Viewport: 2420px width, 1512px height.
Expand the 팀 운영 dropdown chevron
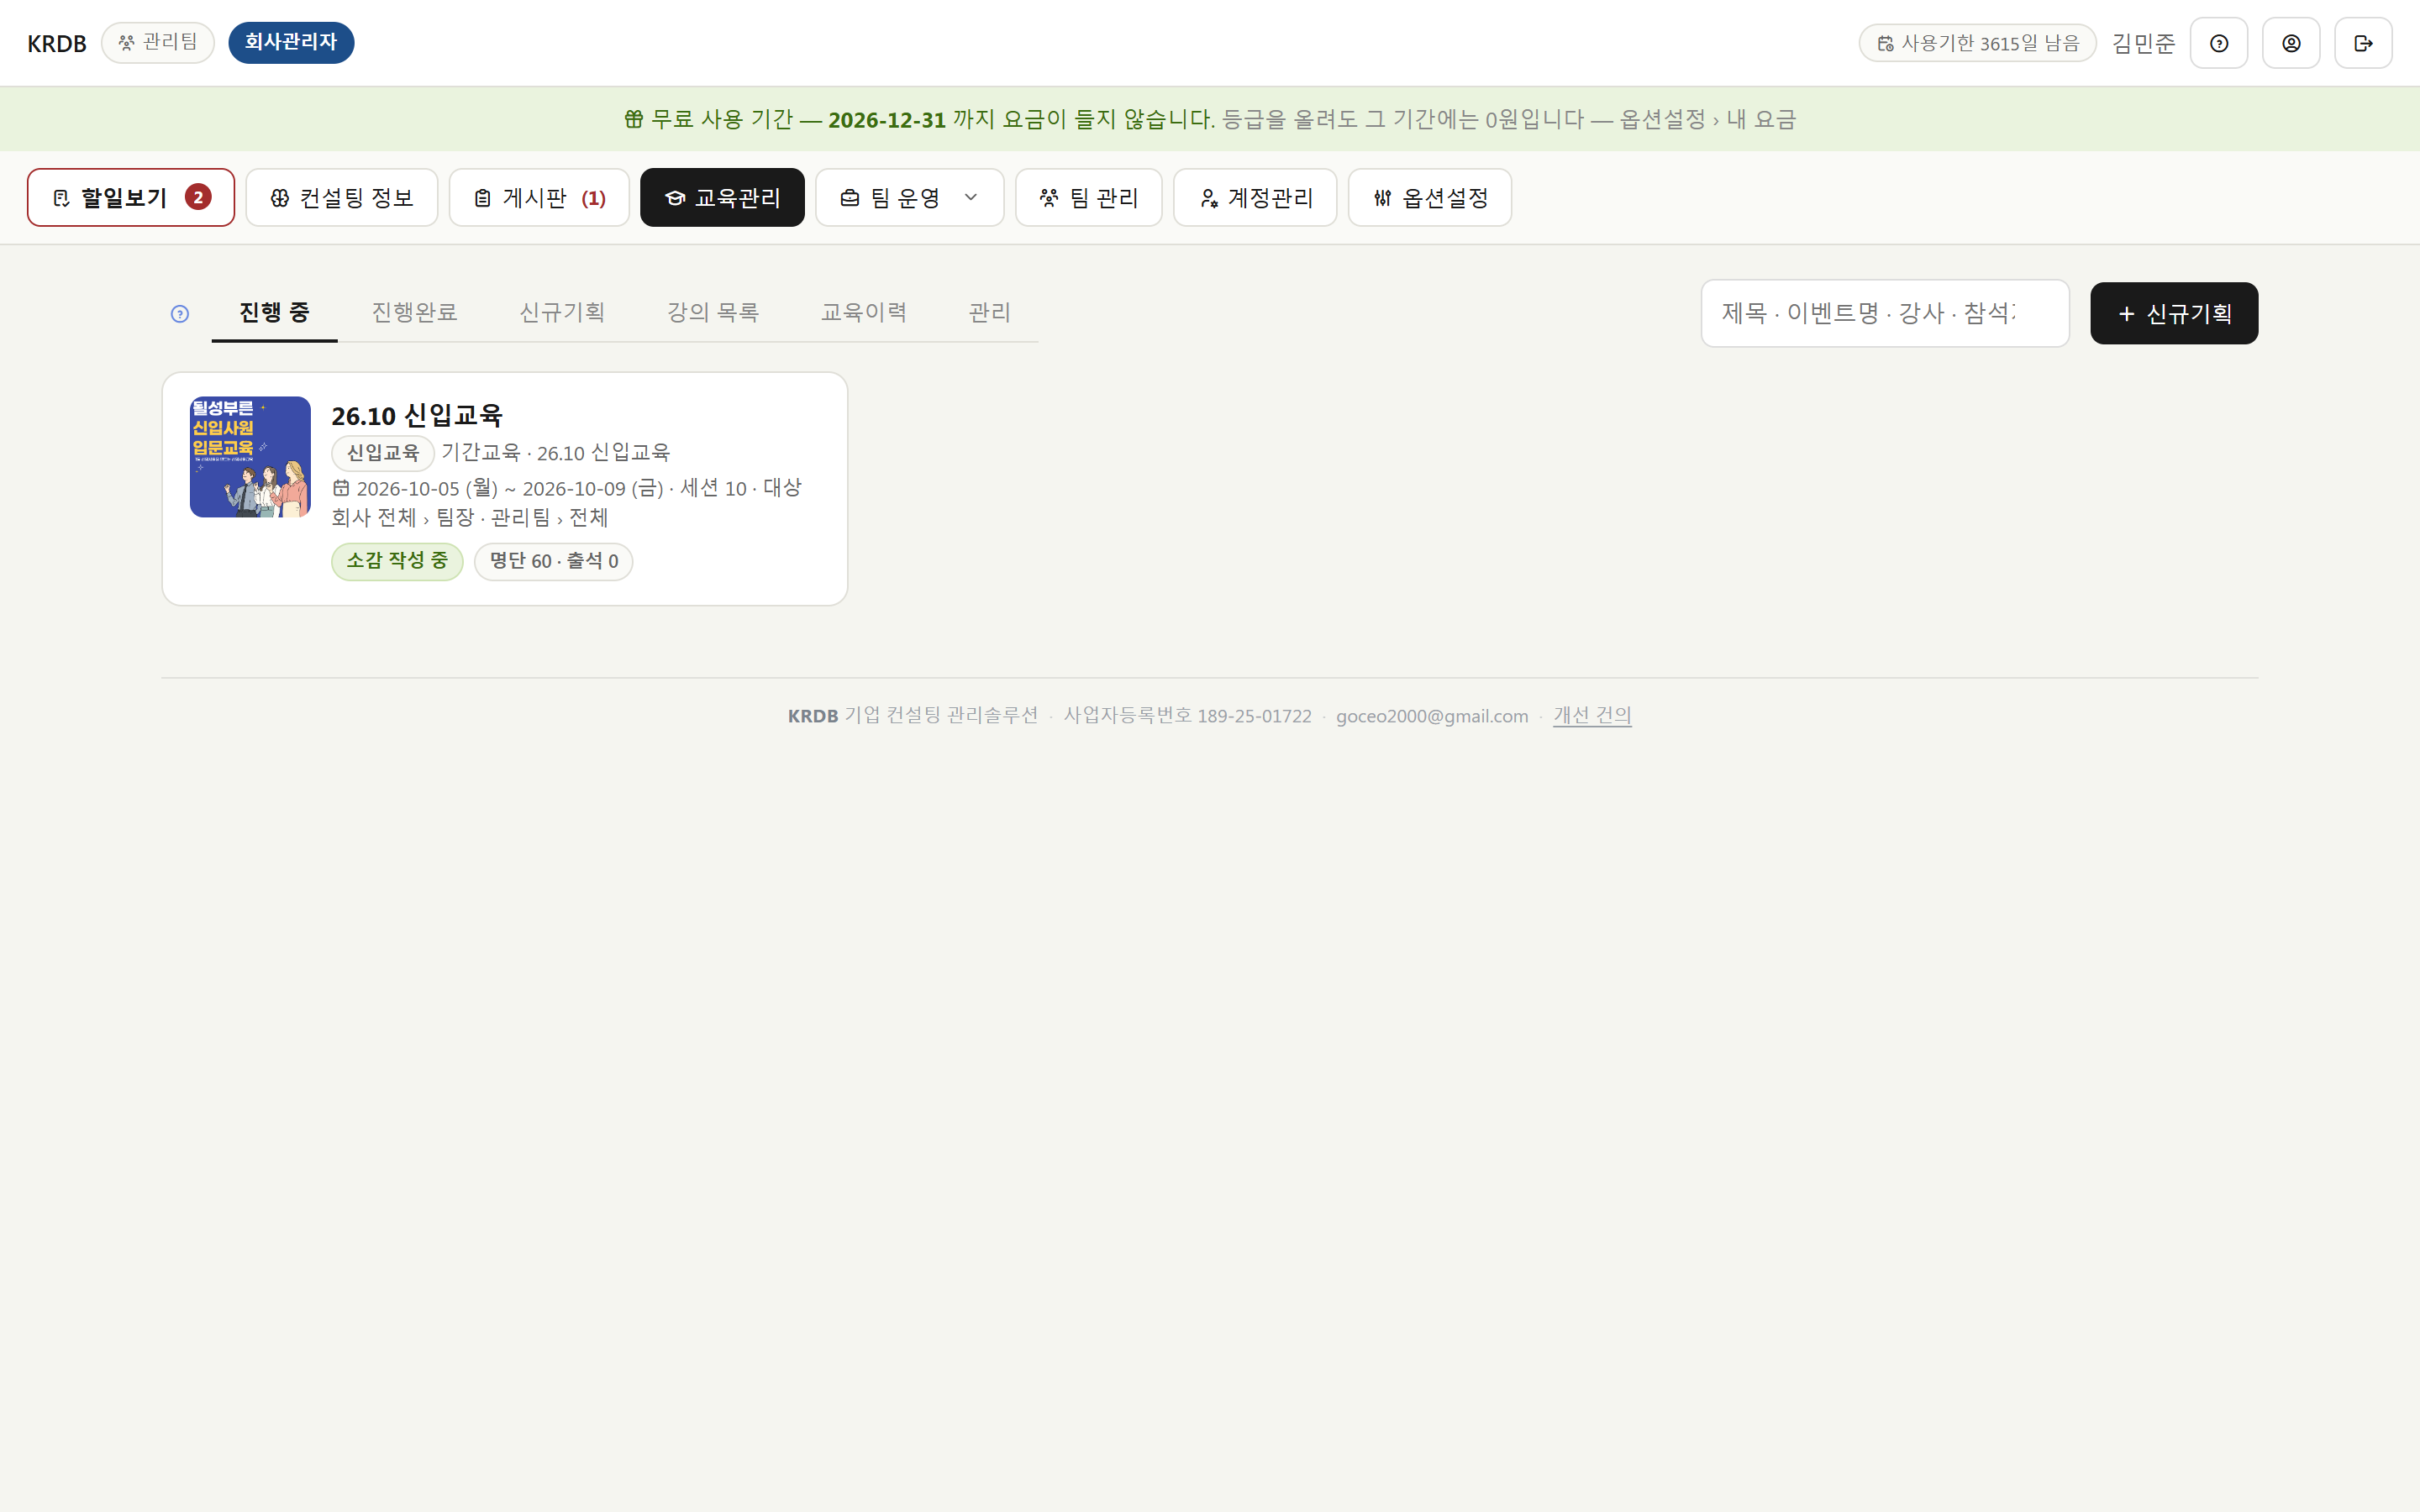[970, 198]
